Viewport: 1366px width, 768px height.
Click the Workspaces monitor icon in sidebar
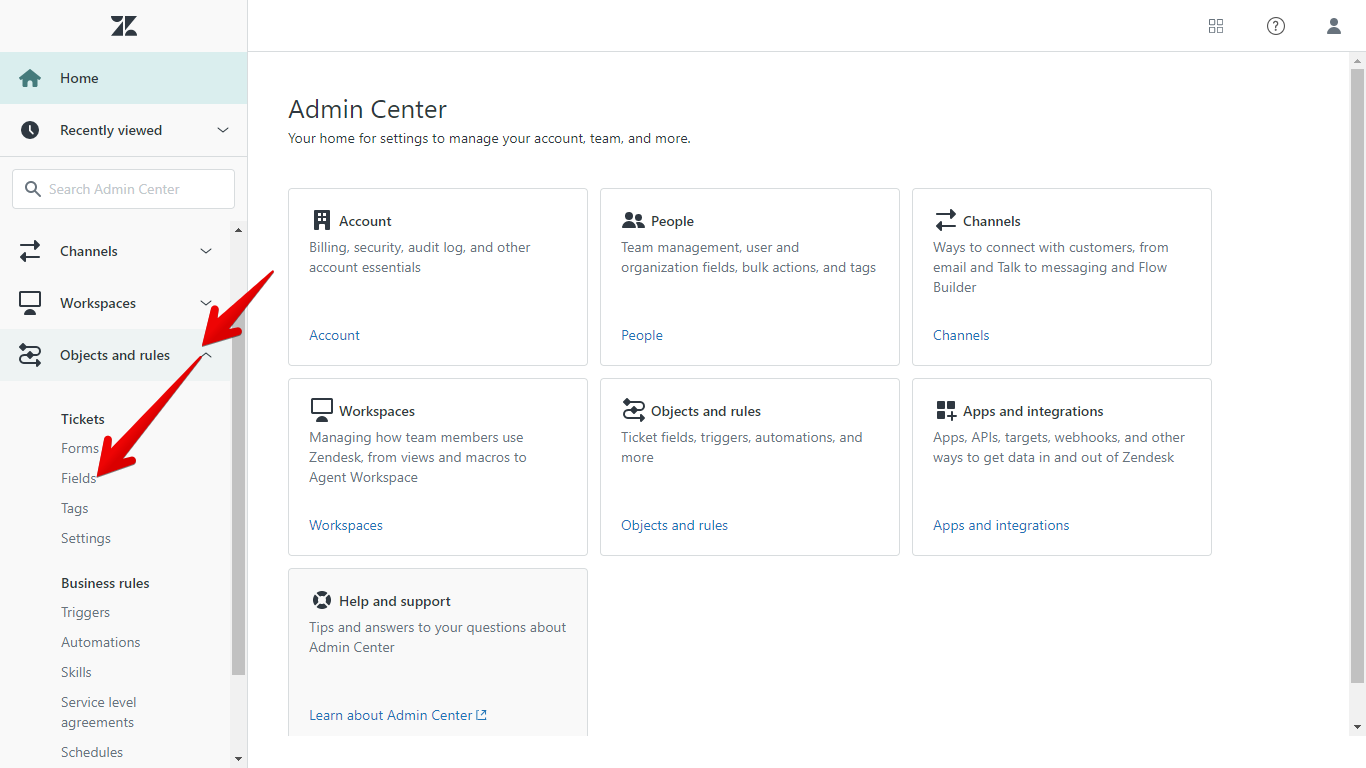point(30,303)
